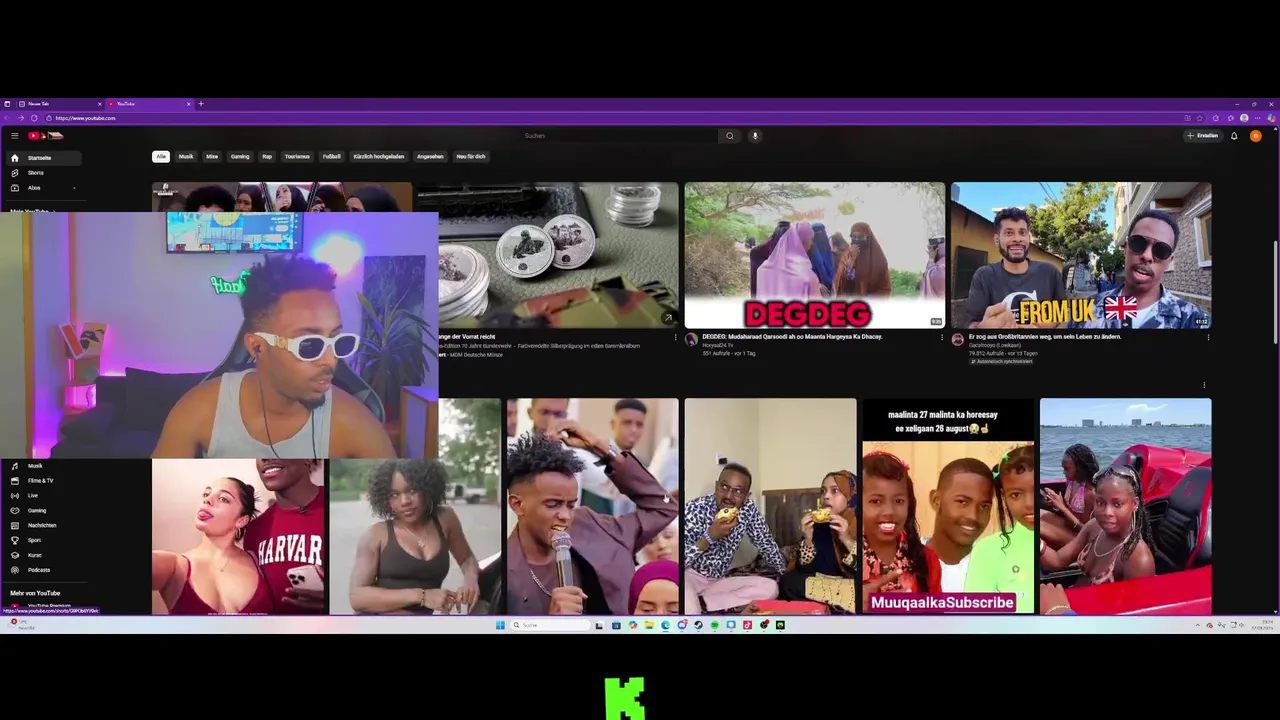Open Kurse in the sidebar
Screen dimensions: 1280x720
42,555
